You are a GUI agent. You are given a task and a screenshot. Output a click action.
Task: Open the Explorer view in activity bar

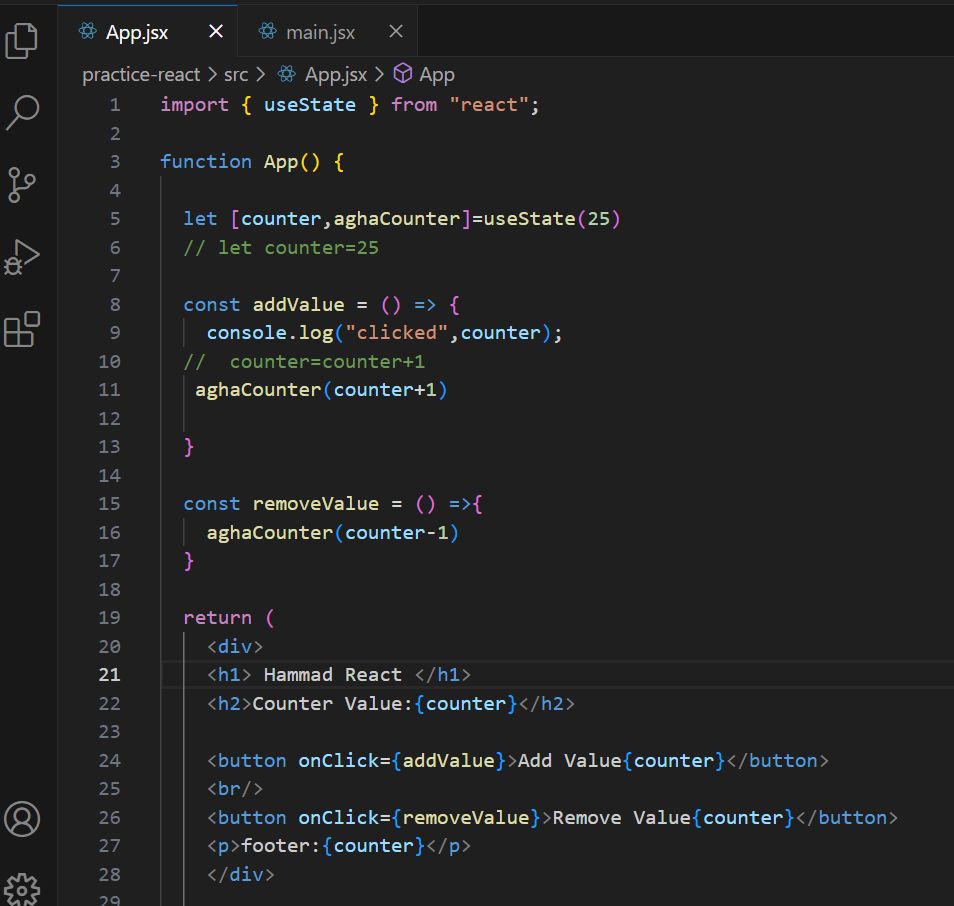pyautogui.click(x=22, y=41)
